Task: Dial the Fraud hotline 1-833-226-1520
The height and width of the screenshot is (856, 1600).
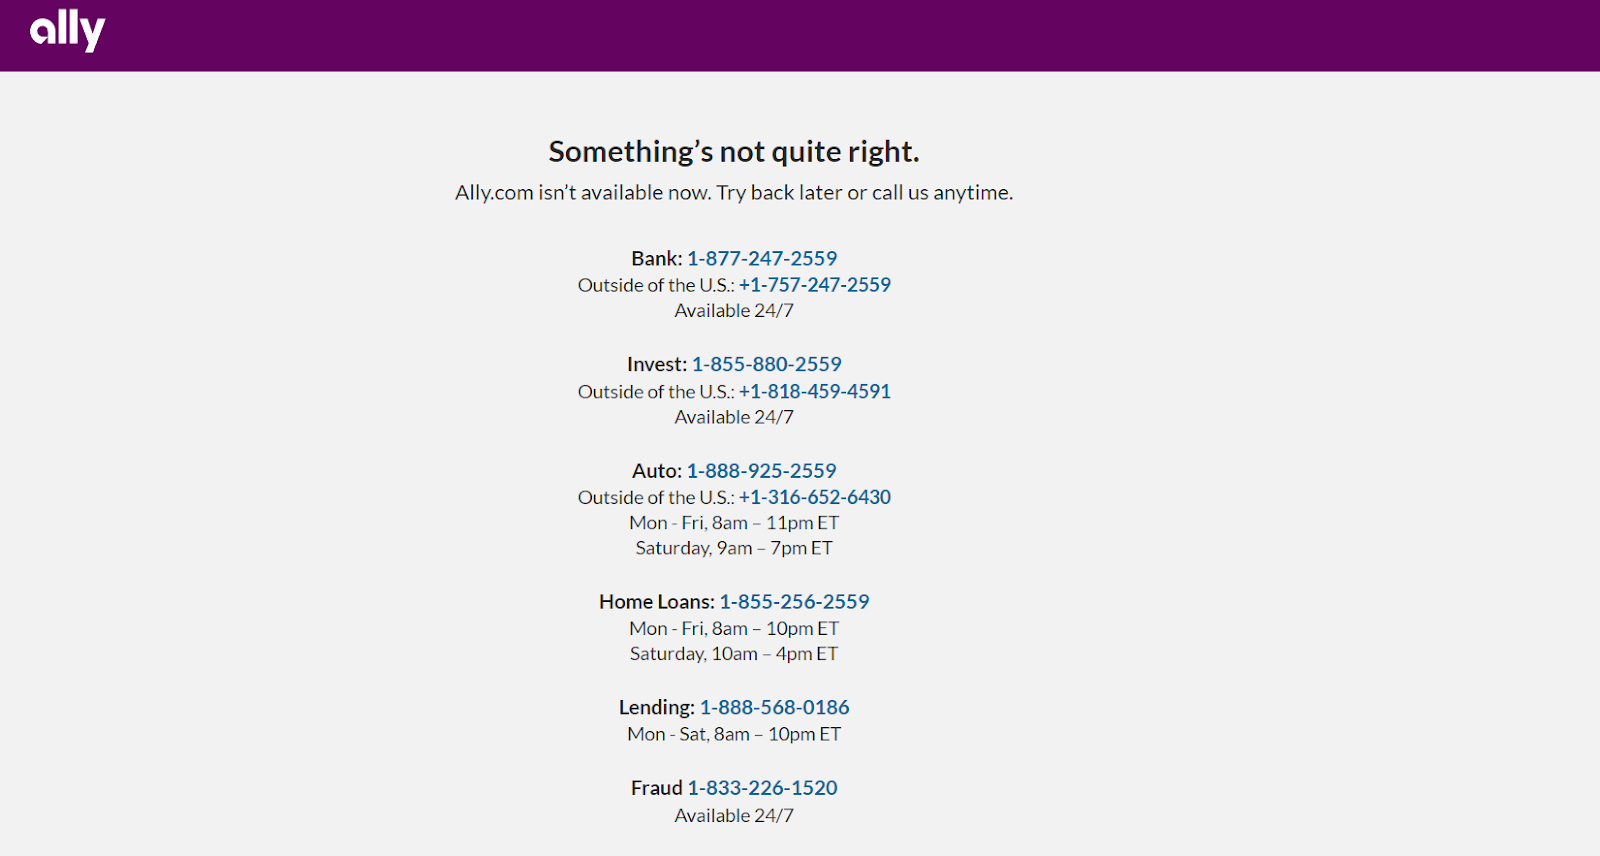Action: click(x=762, y=788)
